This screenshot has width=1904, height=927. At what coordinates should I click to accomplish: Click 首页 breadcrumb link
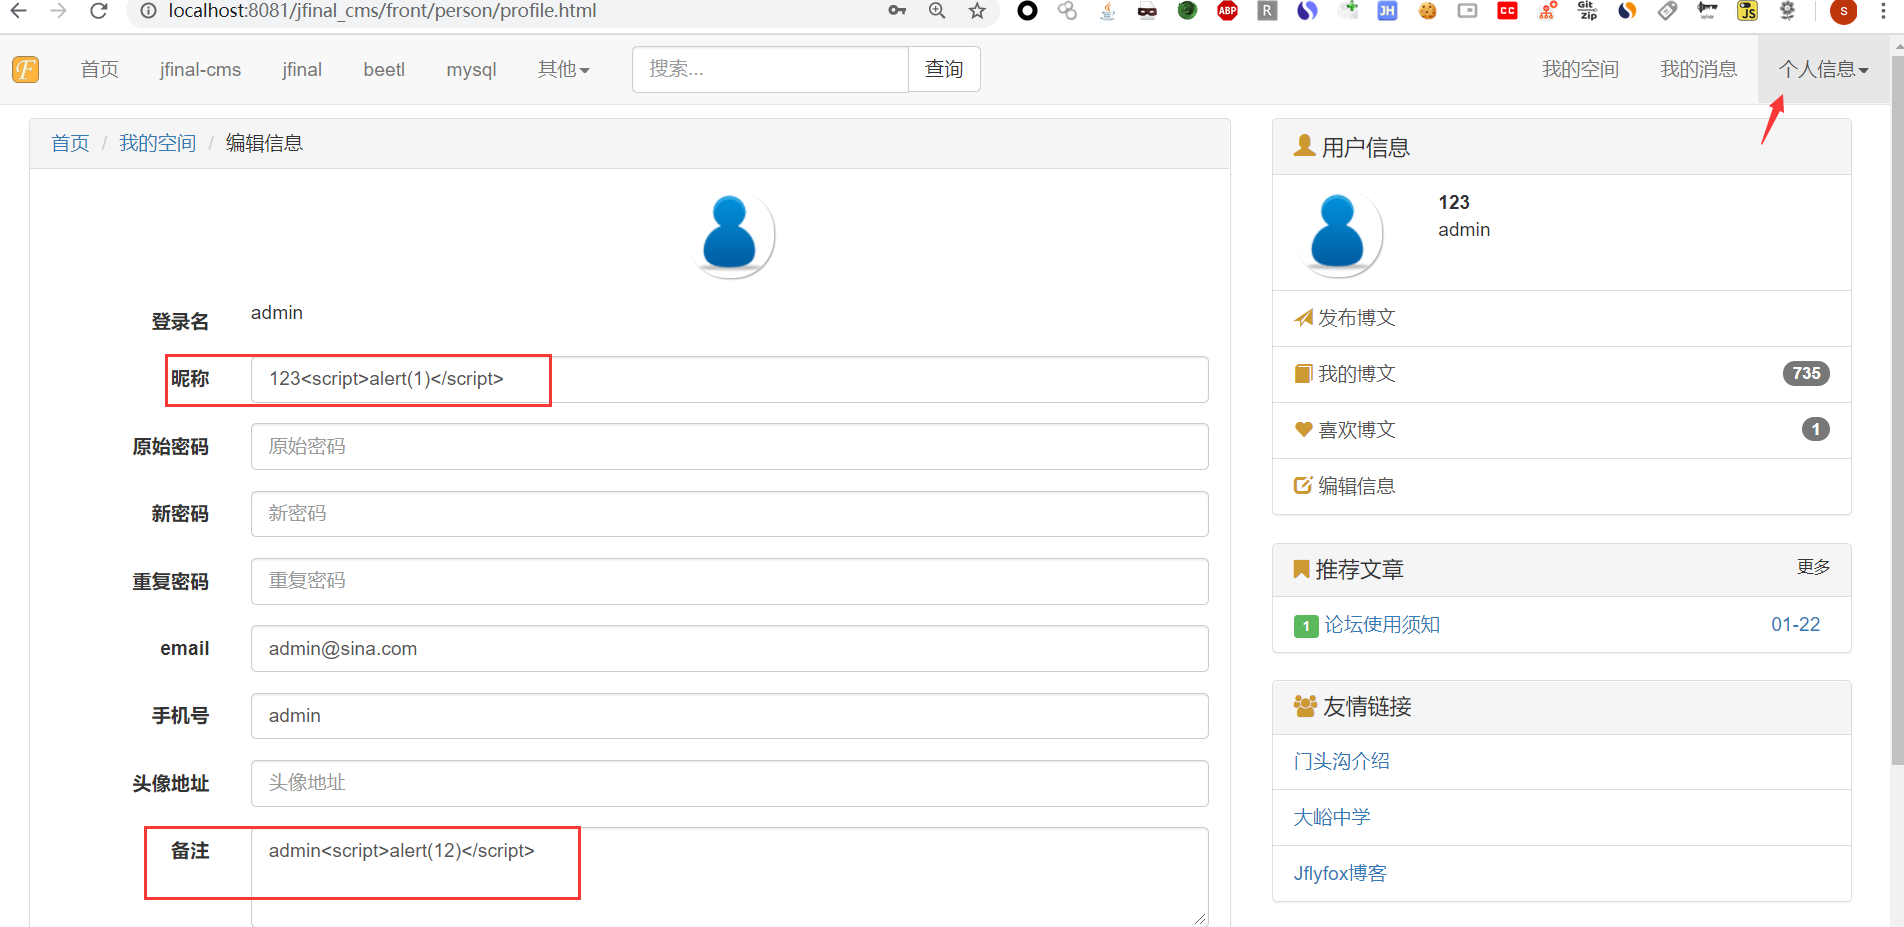pos(70,143)
